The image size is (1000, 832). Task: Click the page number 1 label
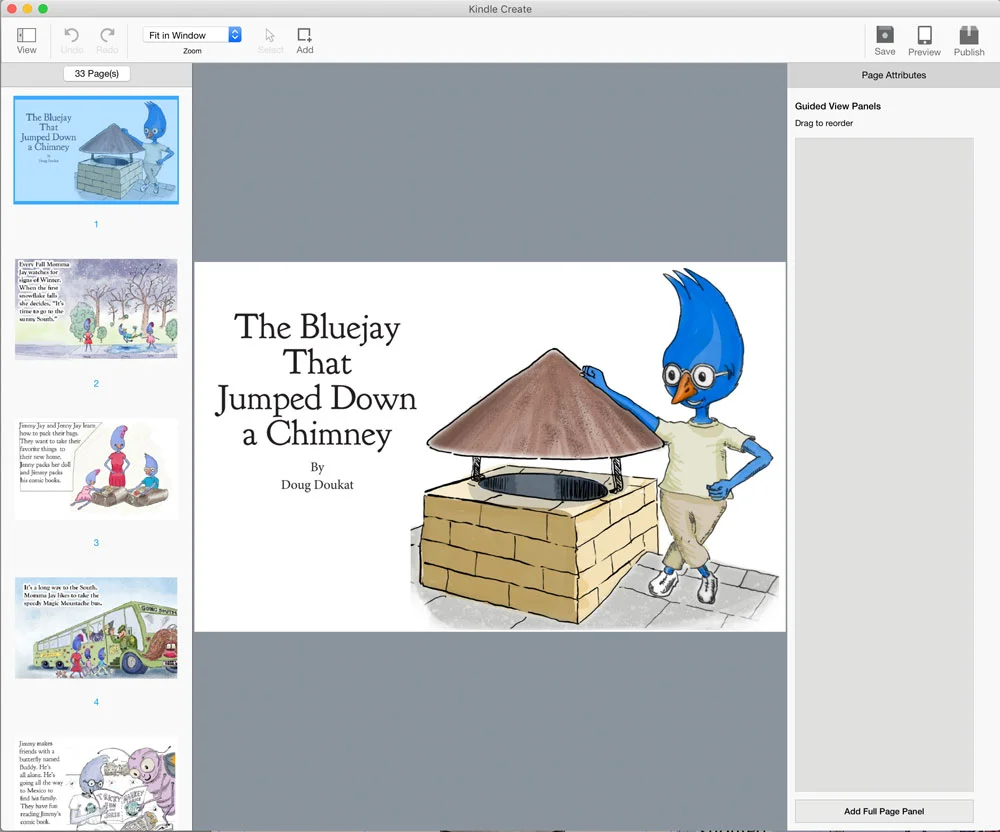96,224
